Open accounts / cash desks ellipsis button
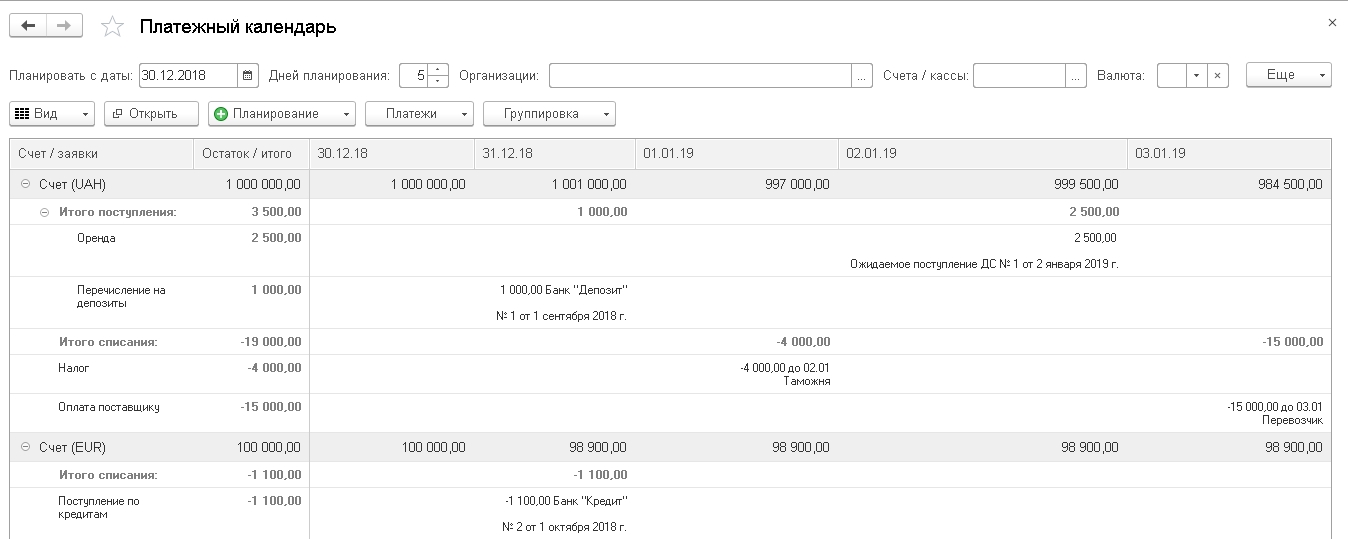The width and height of the screenshot is (1348, 539). tap(1076, 75)
